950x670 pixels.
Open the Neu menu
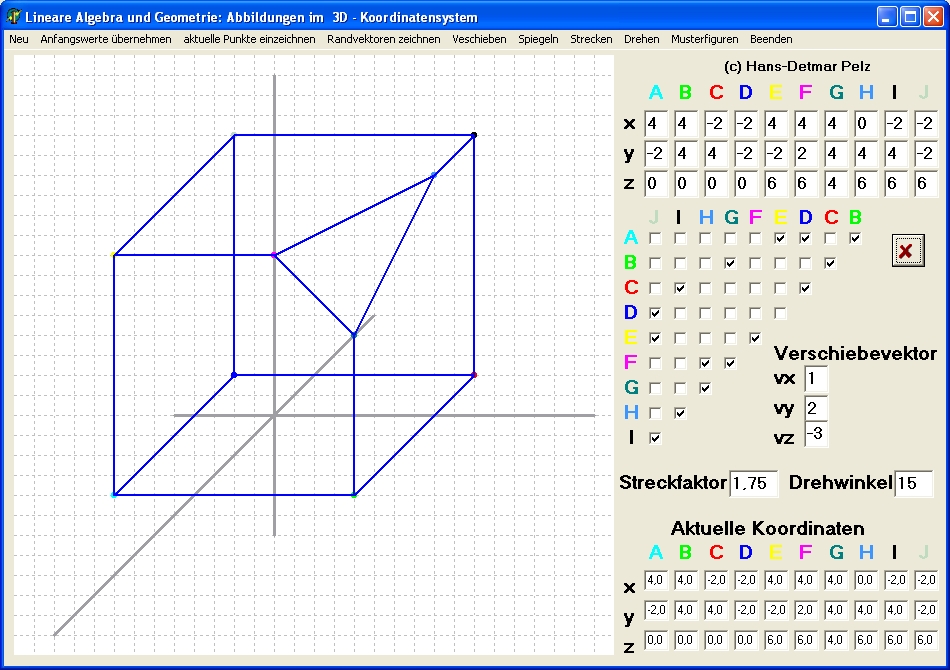18,39
